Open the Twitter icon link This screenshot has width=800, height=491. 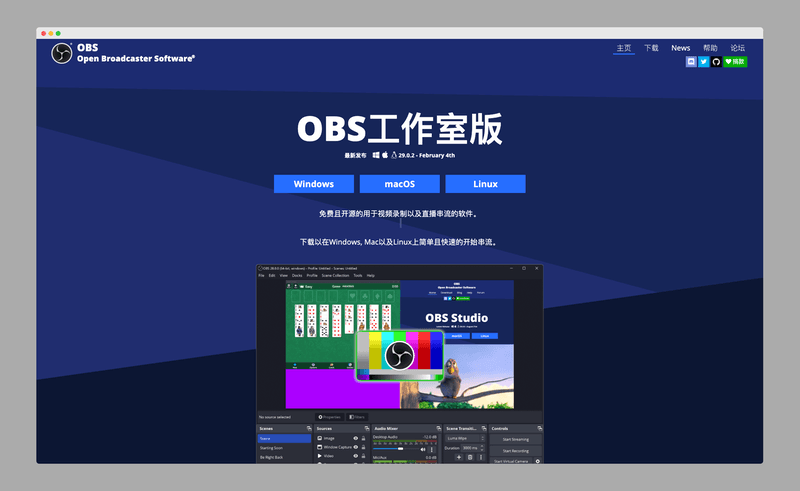(704, 62)
